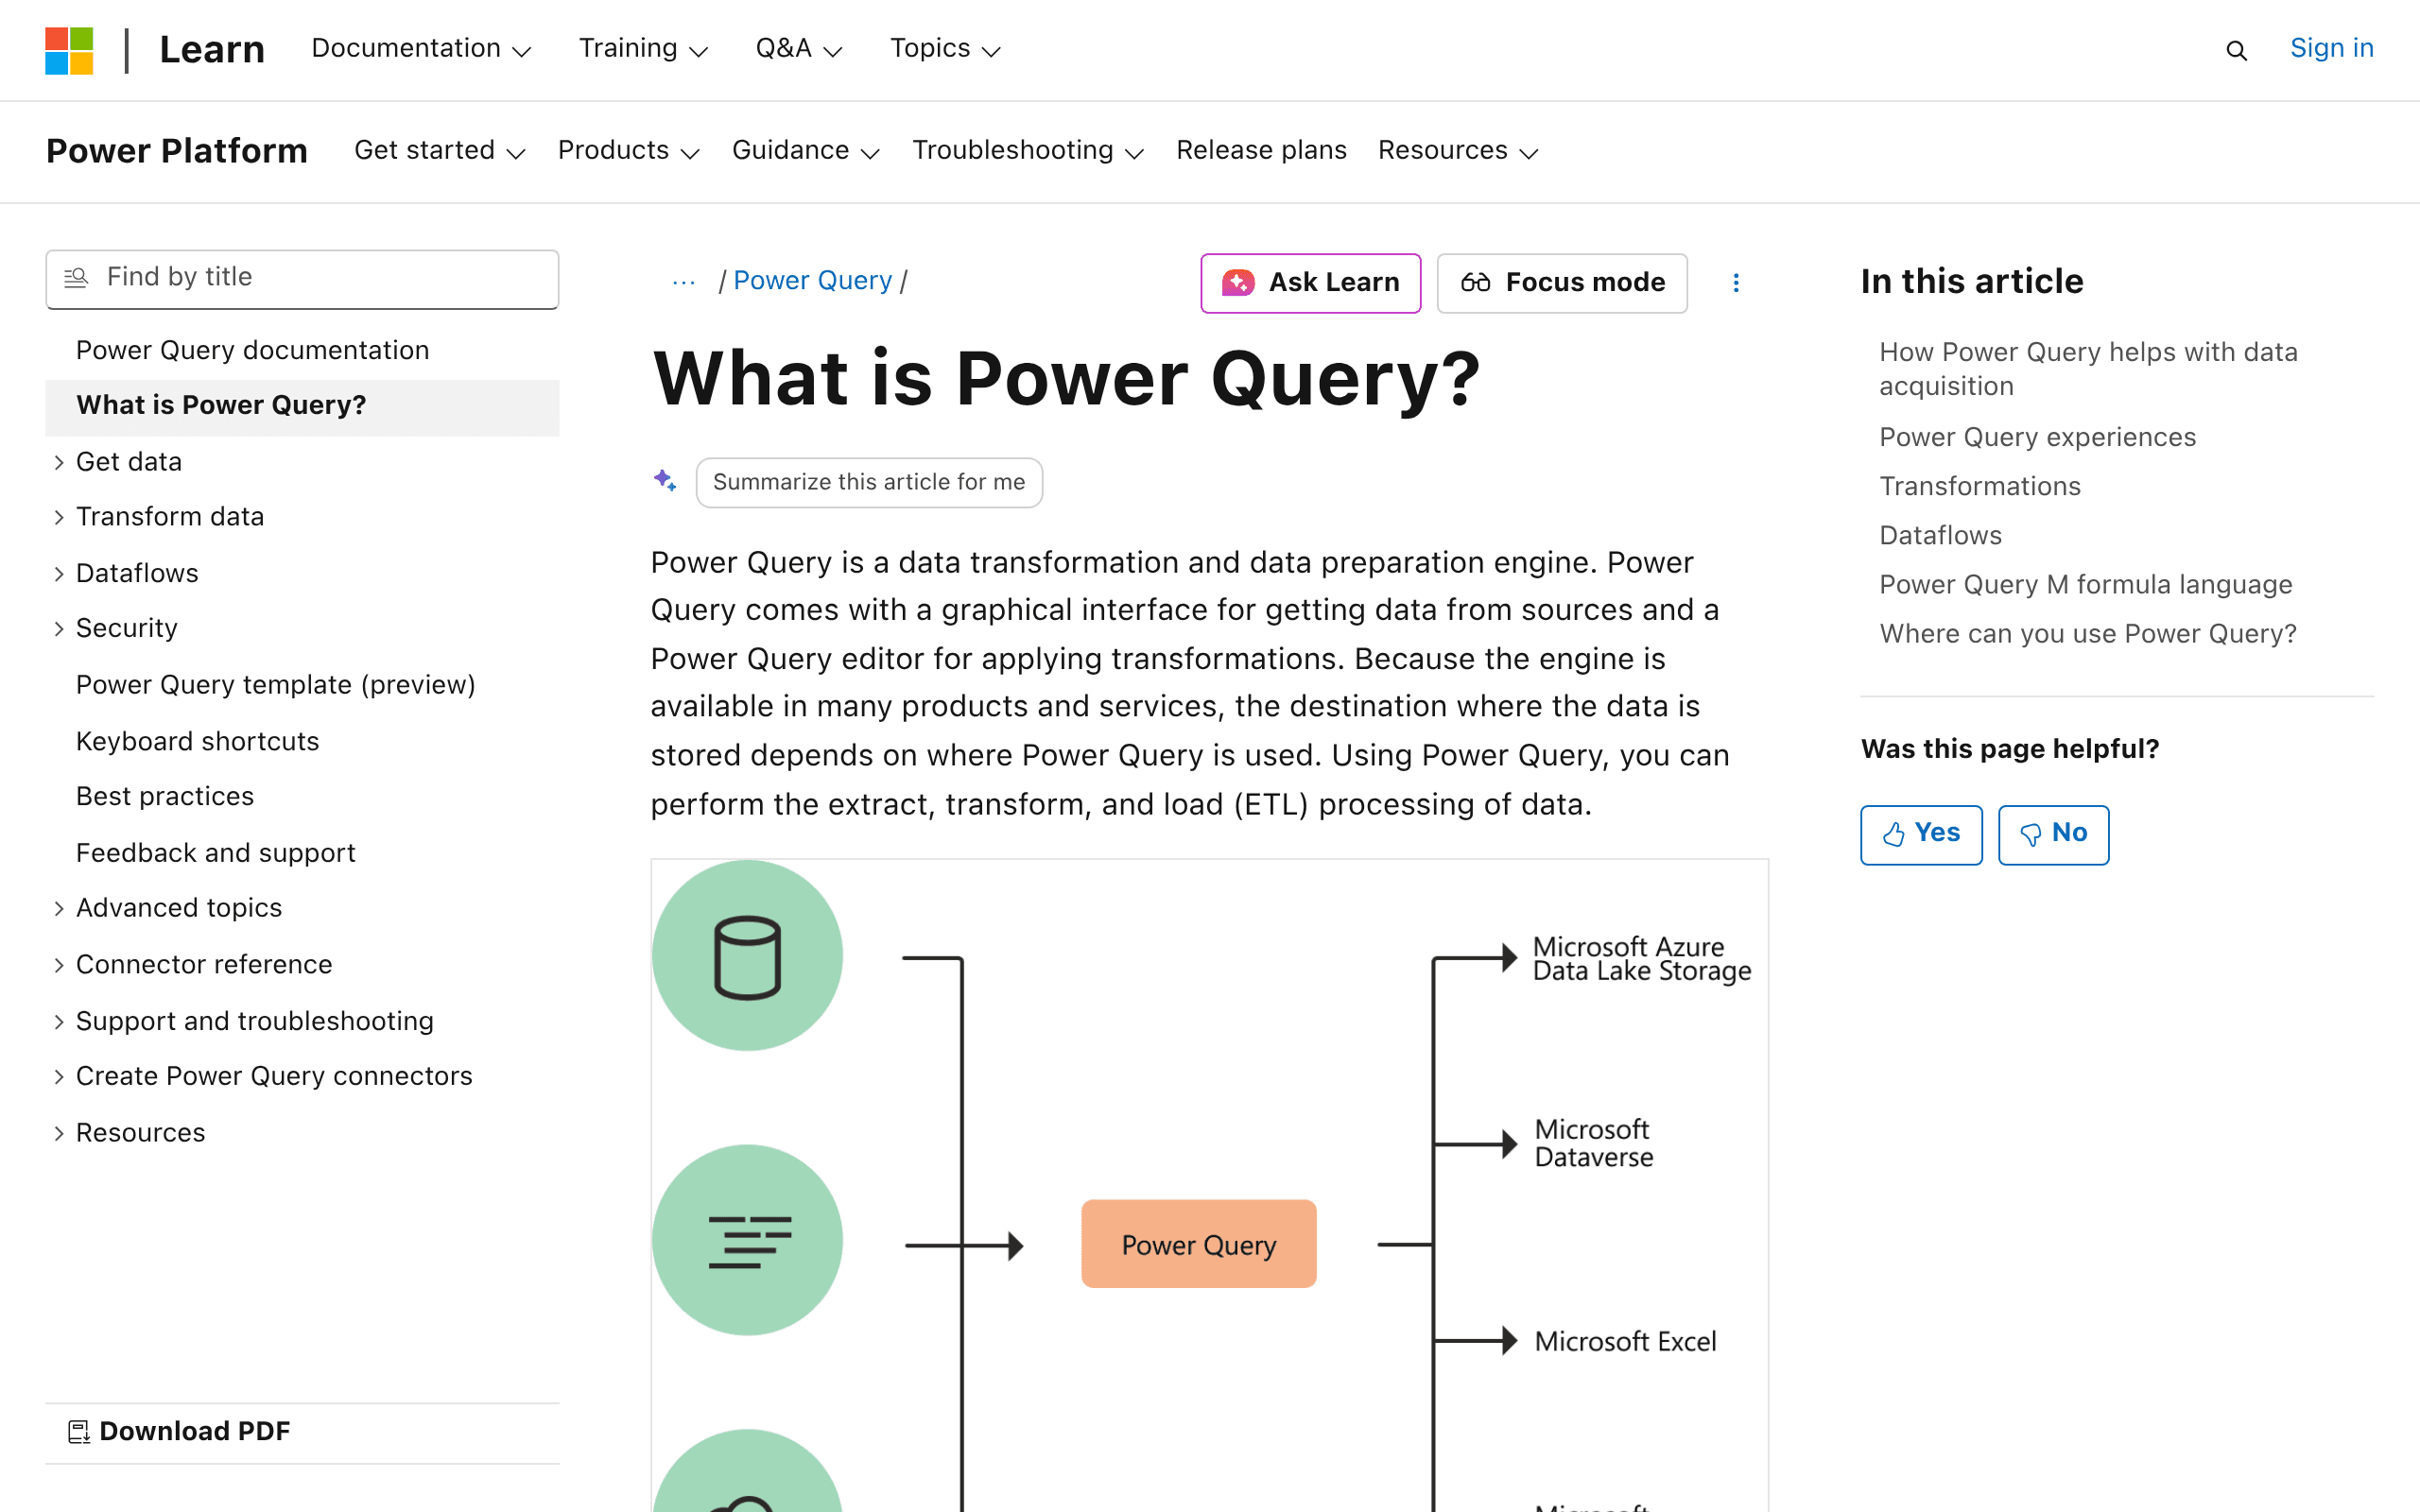Jump to How Power Query helps section

click(2088, 369)
